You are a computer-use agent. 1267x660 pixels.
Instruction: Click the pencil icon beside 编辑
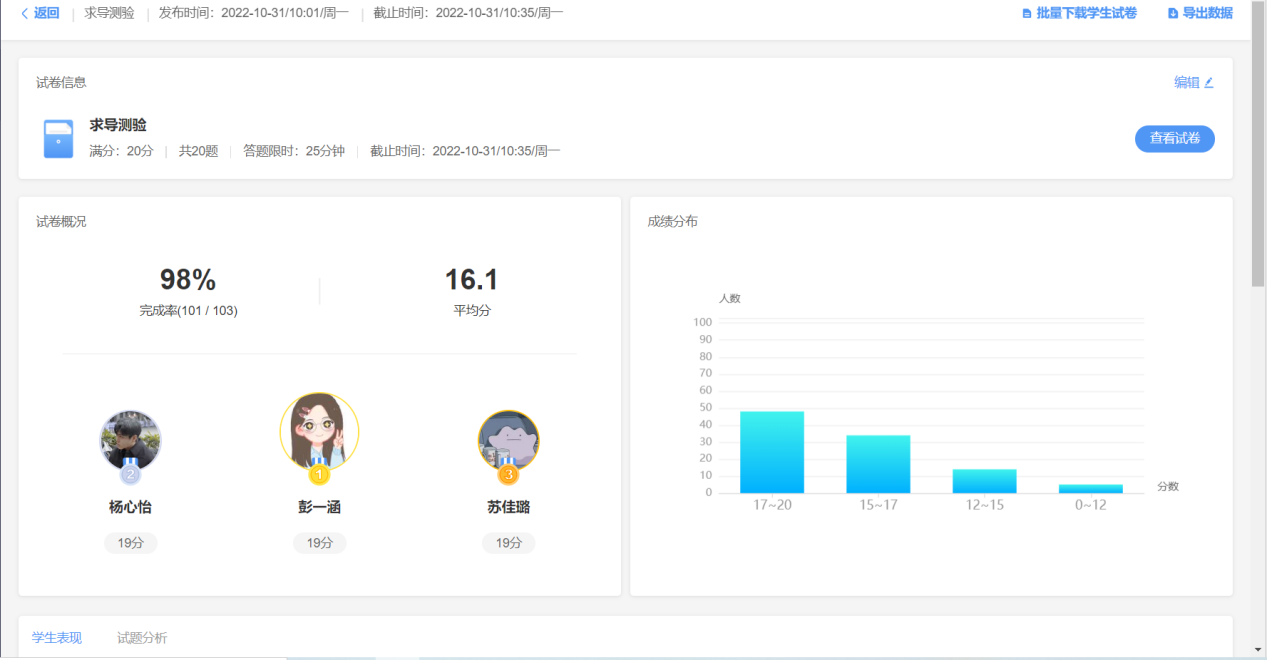(1209, 83)
